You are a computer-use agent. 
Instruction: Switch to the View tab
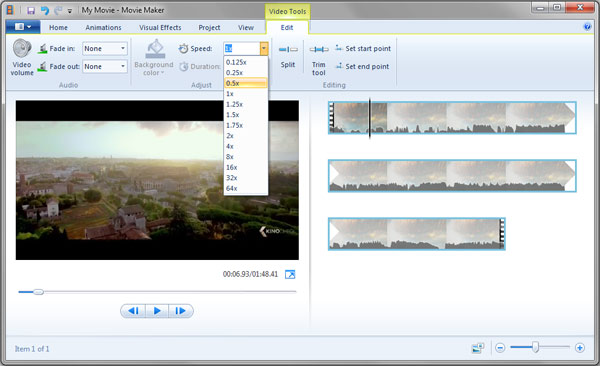tap(246, 28)
